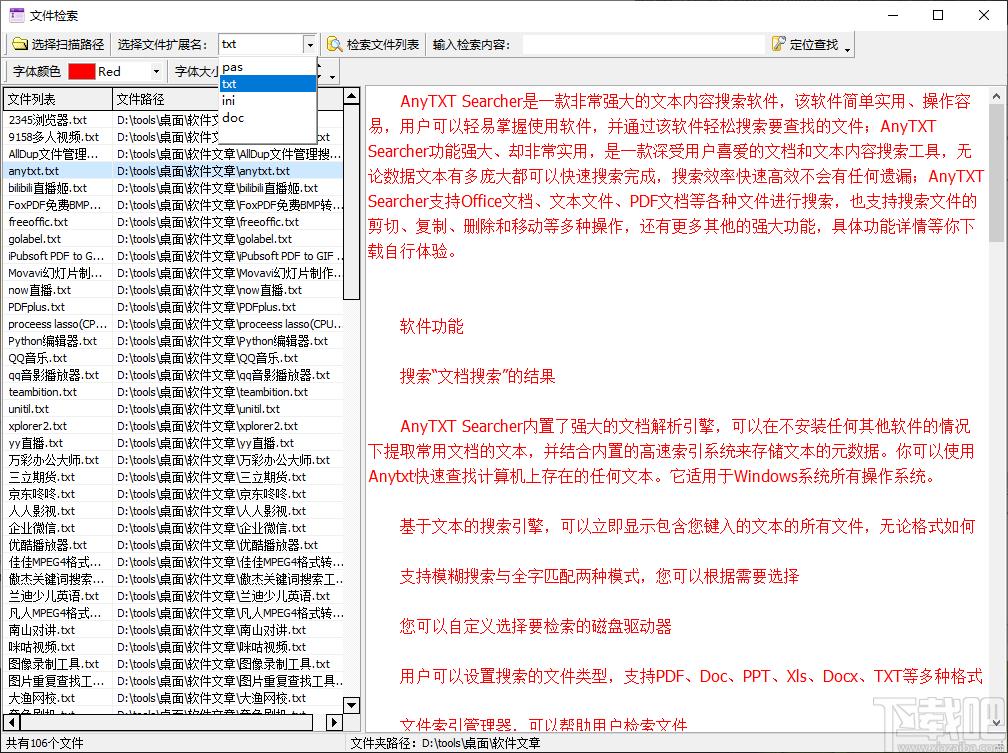Click the file list vertical scrollbar thumb
This screenshot has width=1008, height=753.
[x=351, y=203]
